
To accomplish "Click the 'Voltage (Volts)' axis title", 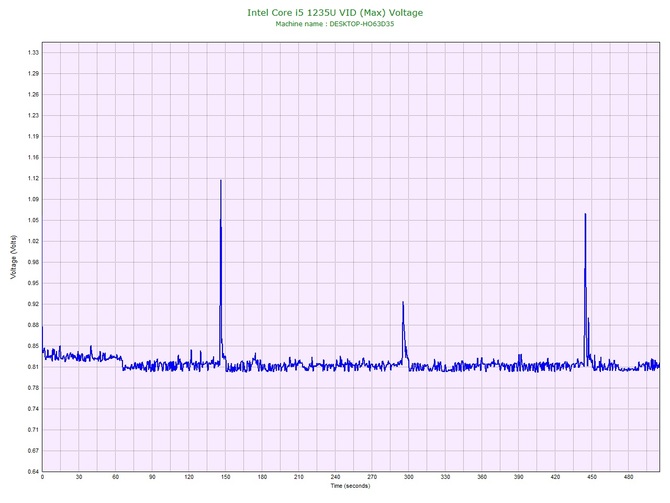I will pyautogui.click(x=14, y=257).
